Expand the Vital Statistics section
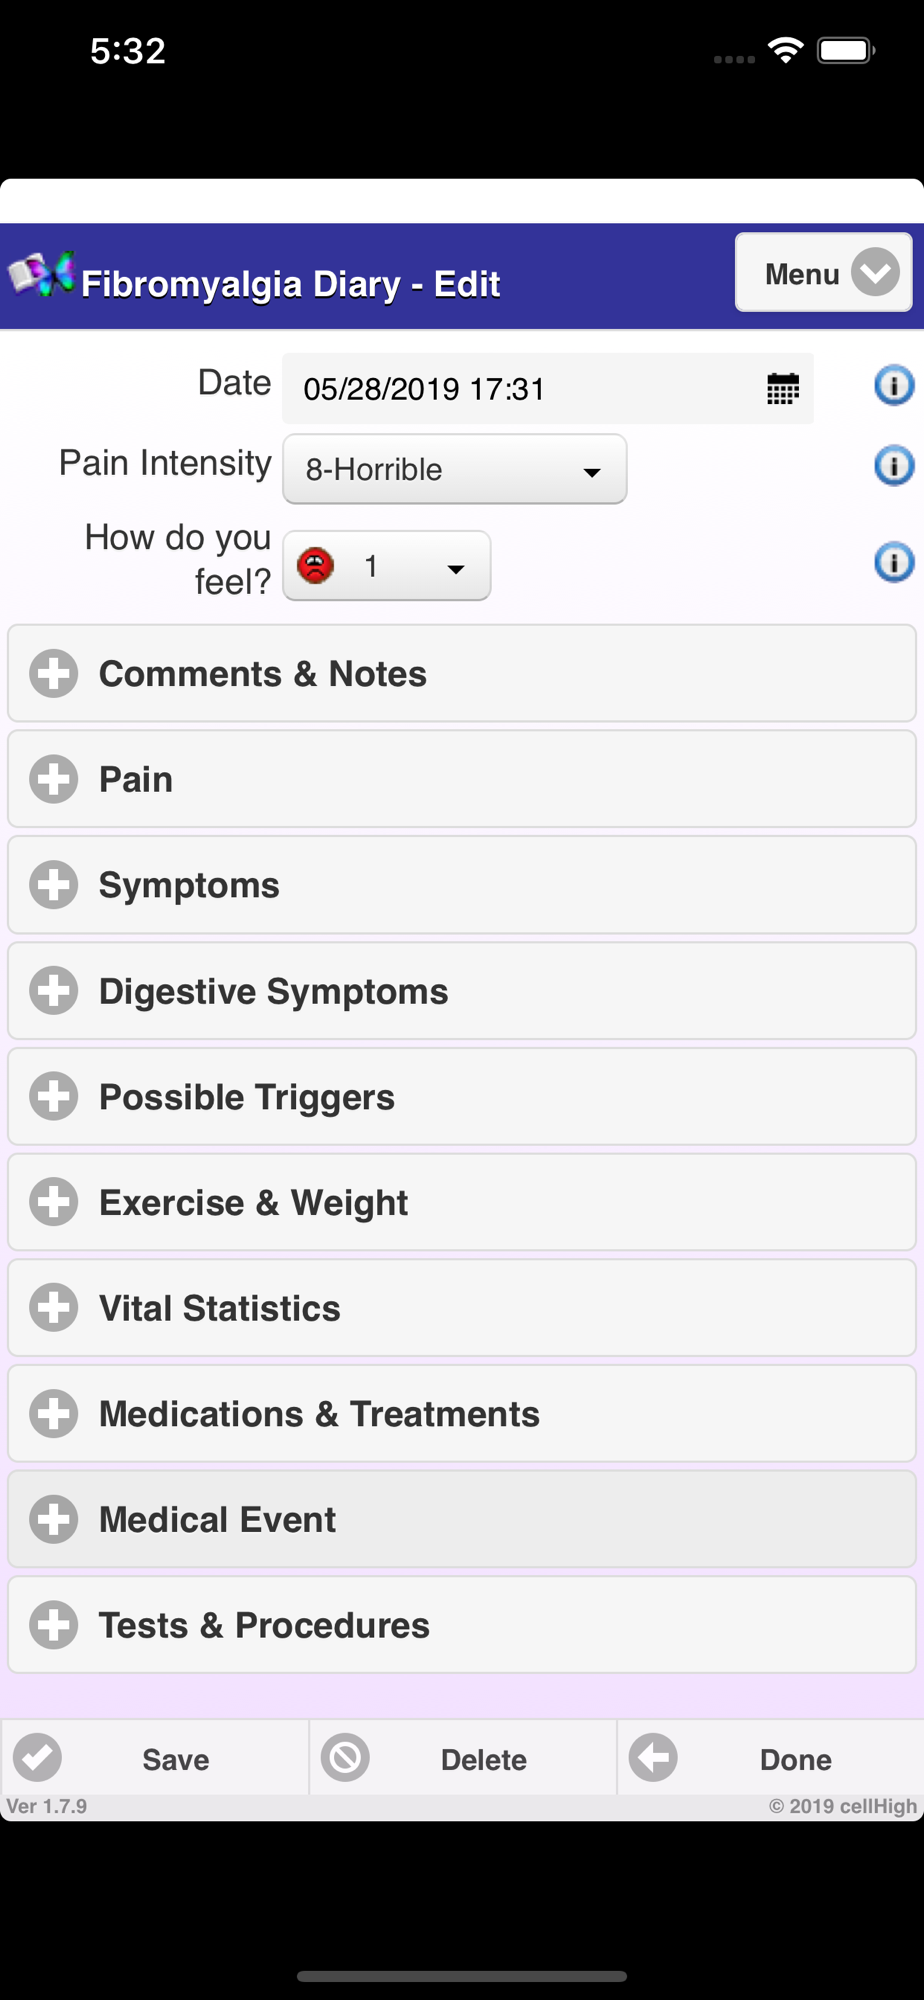Image resolution: width=924 pixels, height=2000 pixels. pos(462,1308)
